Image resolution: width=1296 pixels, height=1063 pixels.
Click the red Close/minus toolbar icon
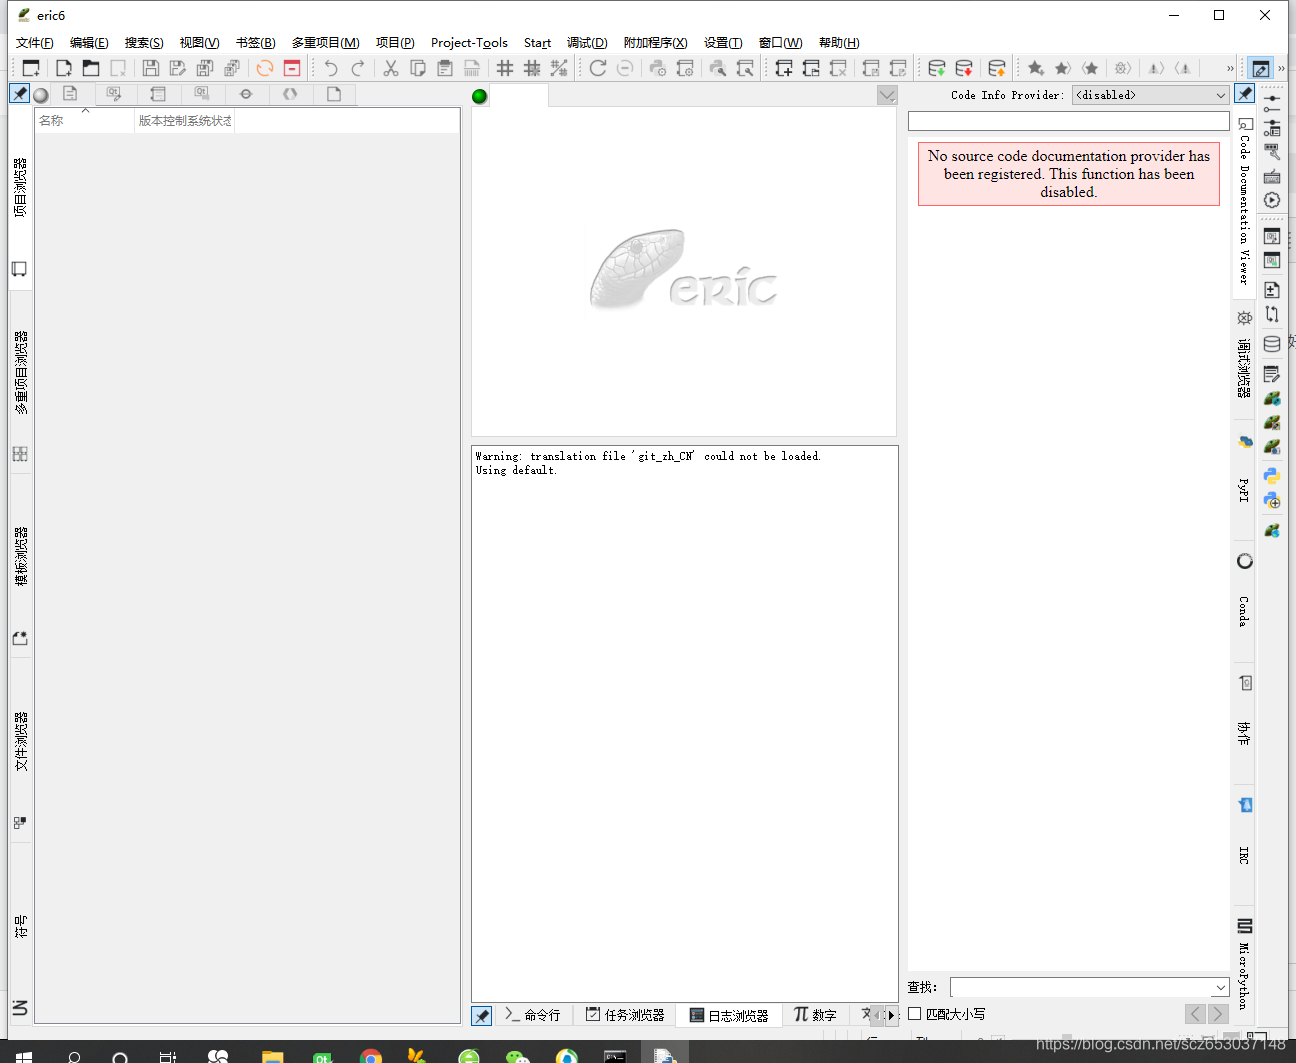point(292,68)
